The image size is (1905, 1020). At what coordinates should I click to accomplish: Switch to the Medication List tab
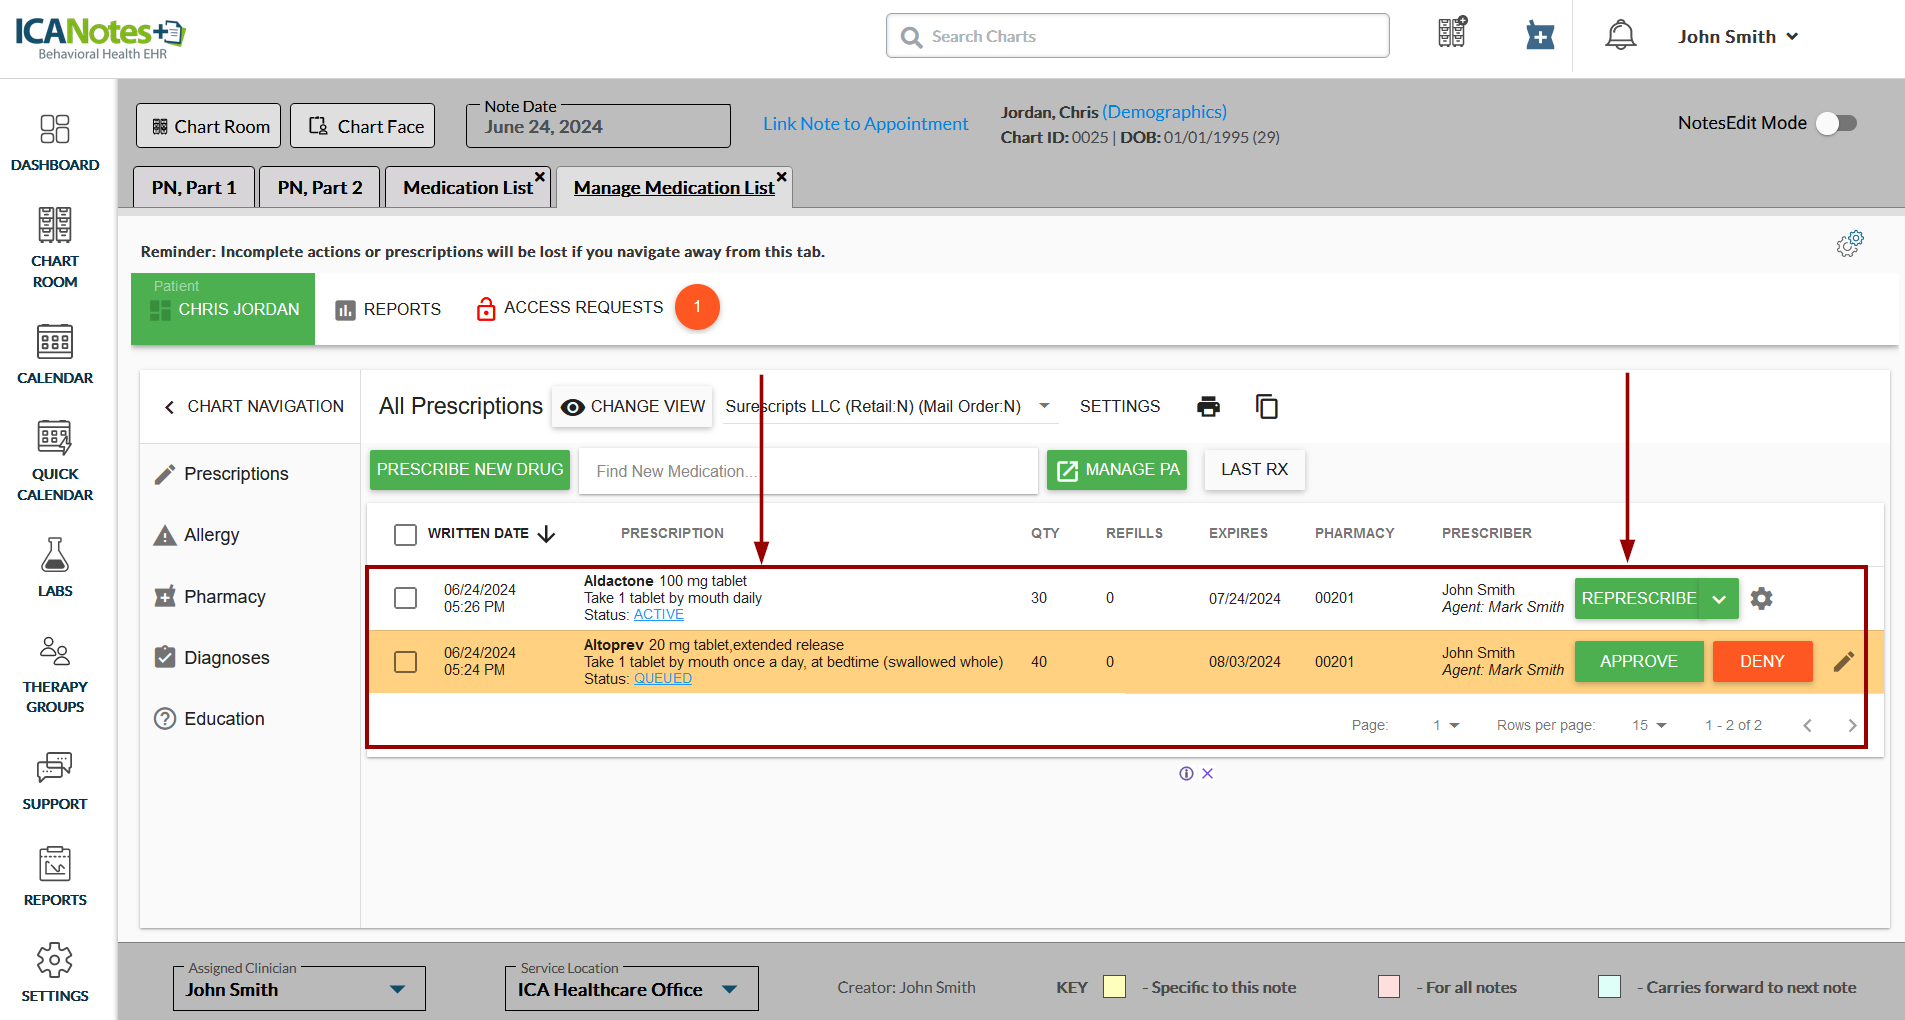coord(467,187)
